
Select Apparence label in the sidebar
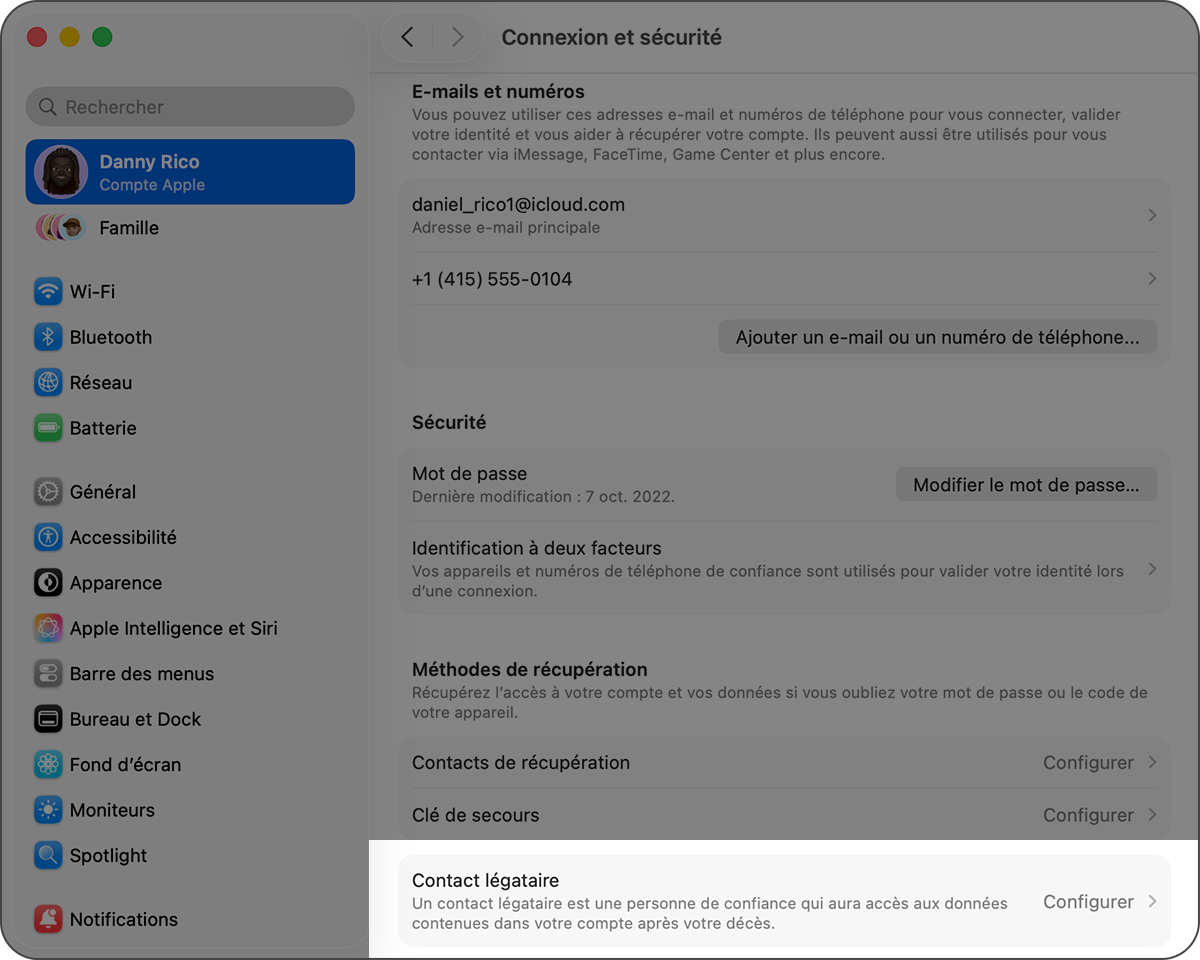pyautogui.click(x=115, y=583)
